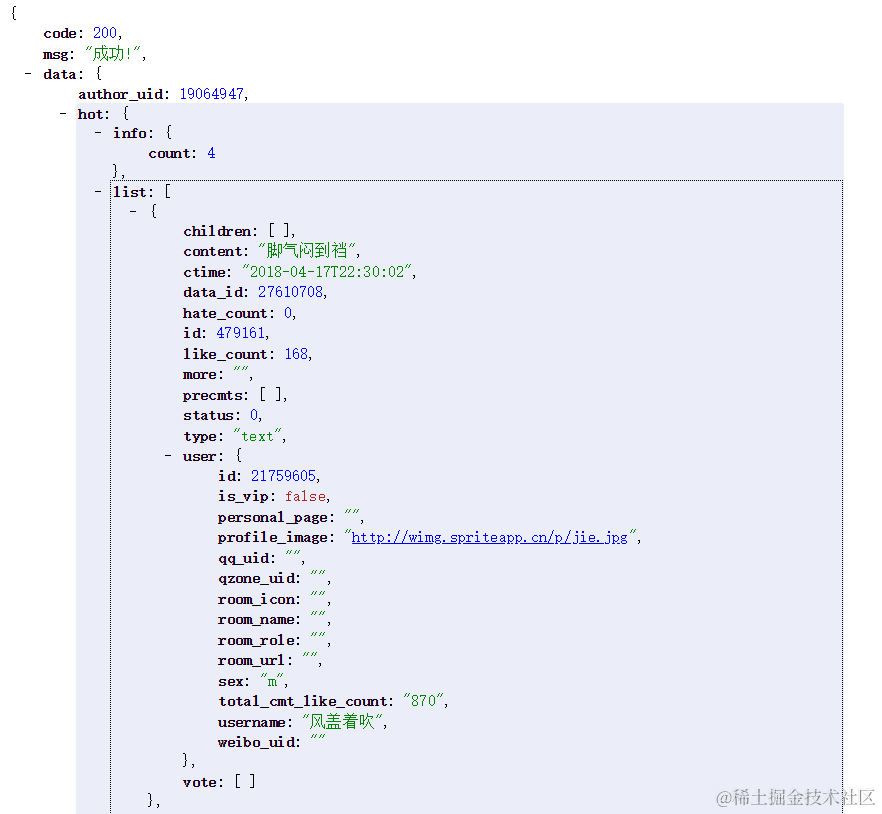The height and width of the screenshot is (814, 882).
Task: Click total_cmt_like_count value "870"
Action: (x=424, y=701)
